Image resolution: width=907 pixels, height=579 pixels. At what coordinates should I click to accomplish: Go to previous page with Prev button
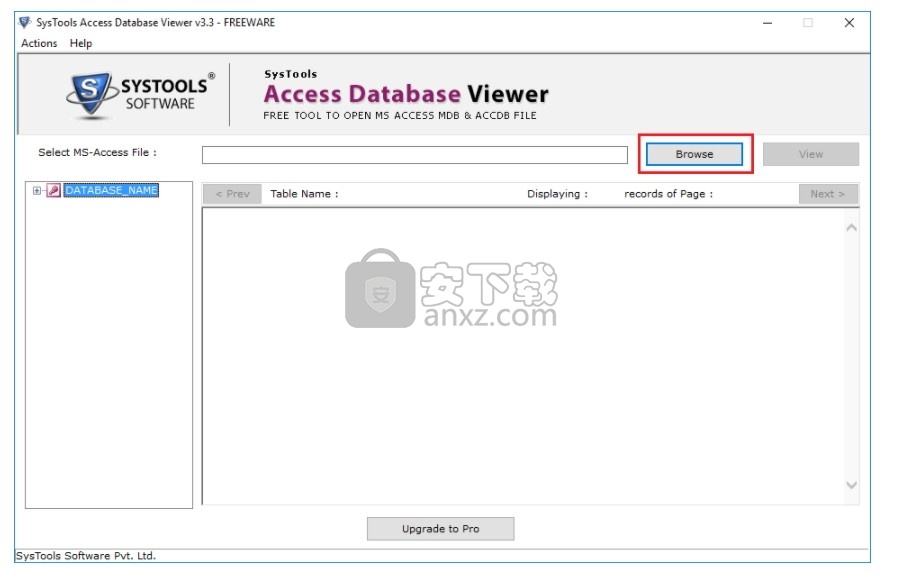tap(233, 194)
